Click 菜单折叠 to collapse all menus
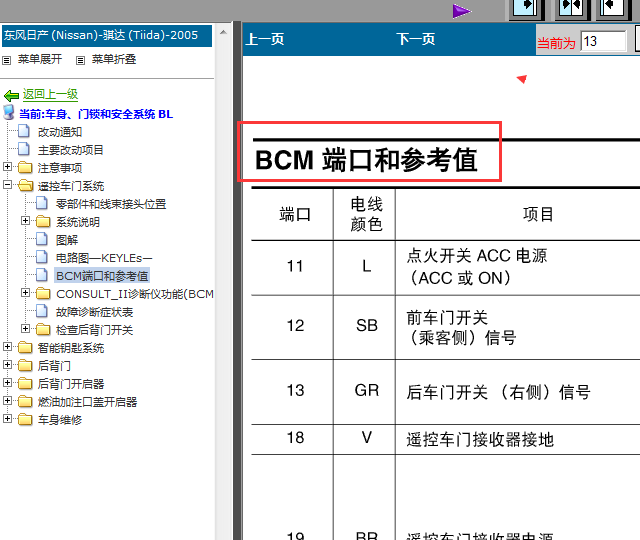The height and width of the screenshot is (540, 640). tap(114, 60)
